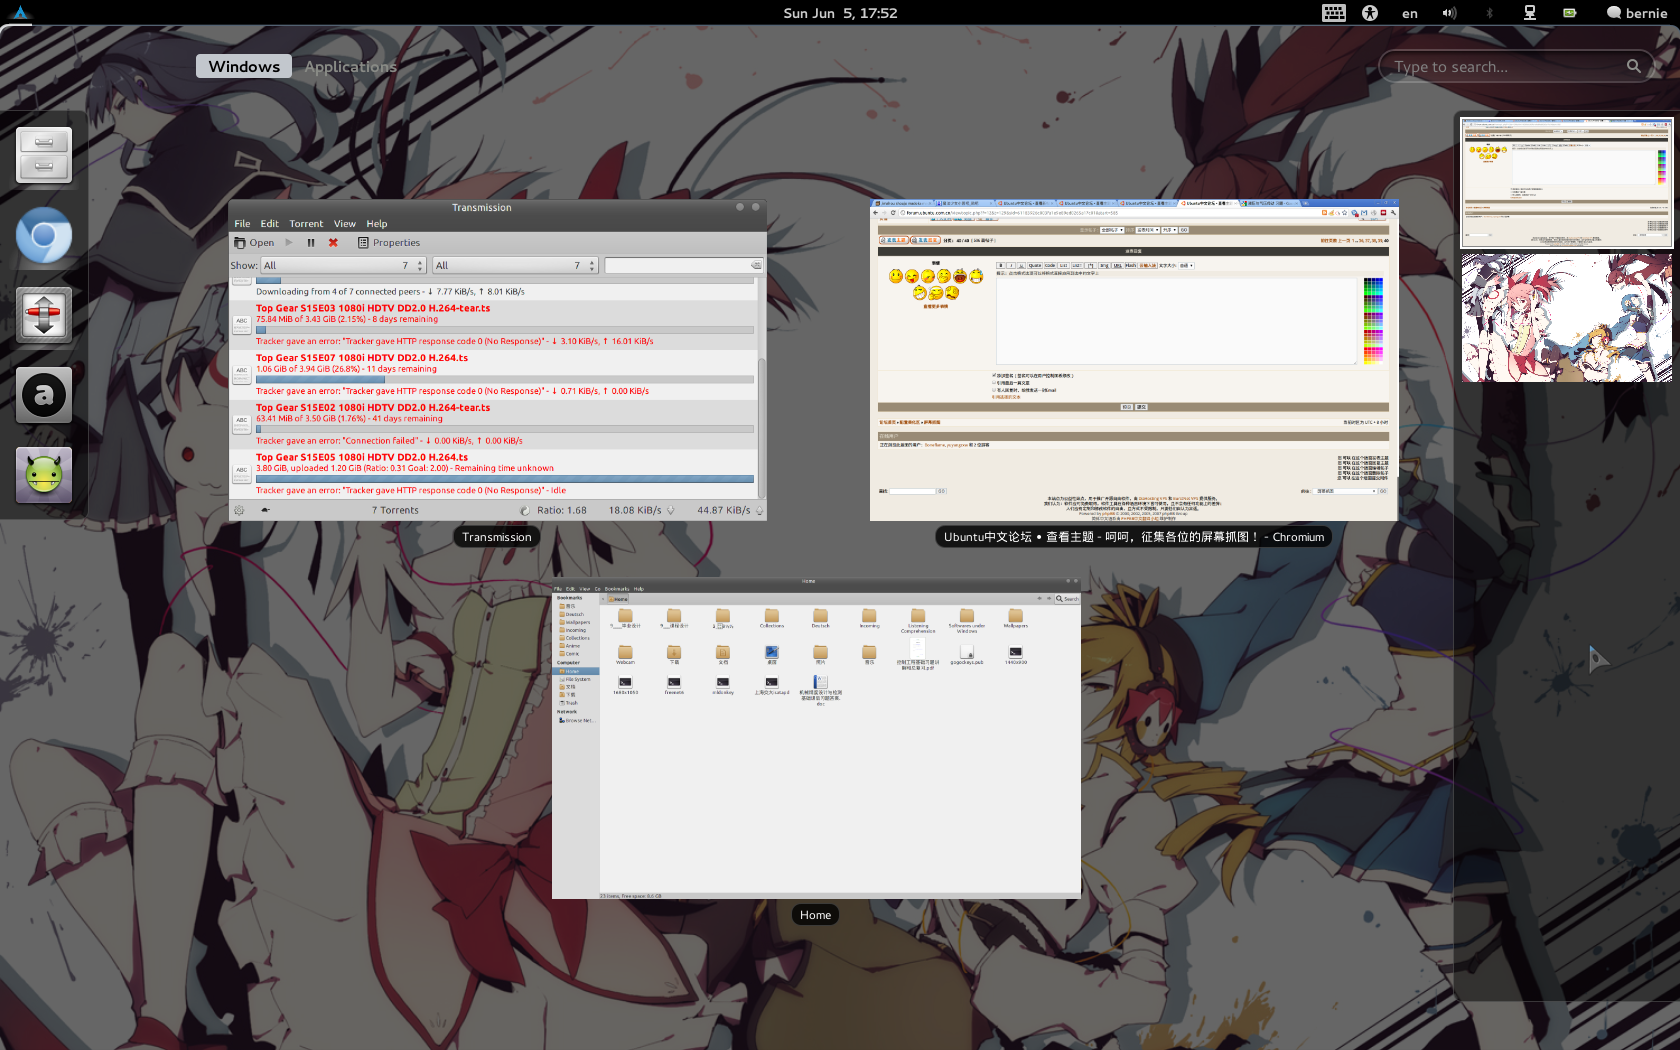Switch to the Windows overview tab
Screen dimensions: 1680x1050
pyautogui.click(x=244, y=66)
